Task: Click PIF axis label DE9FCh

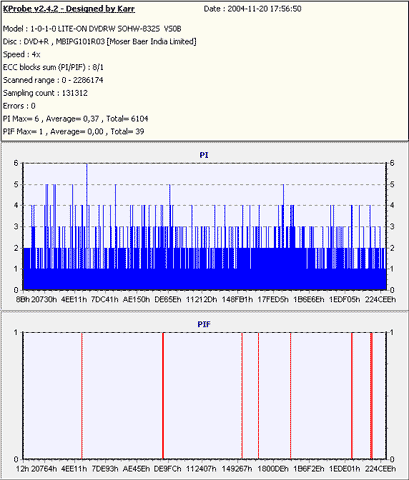Action: [168, 469]
